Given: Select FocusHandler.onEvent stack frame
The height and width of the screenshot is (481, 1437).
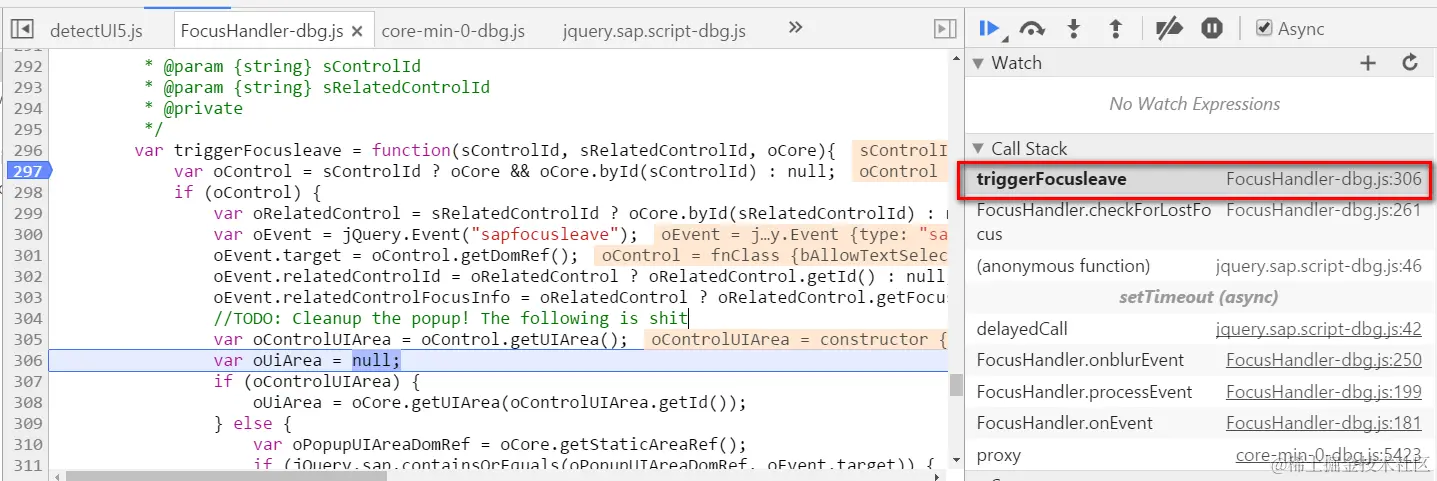Looking at the screenshot, I should [x=1200, y=423].
